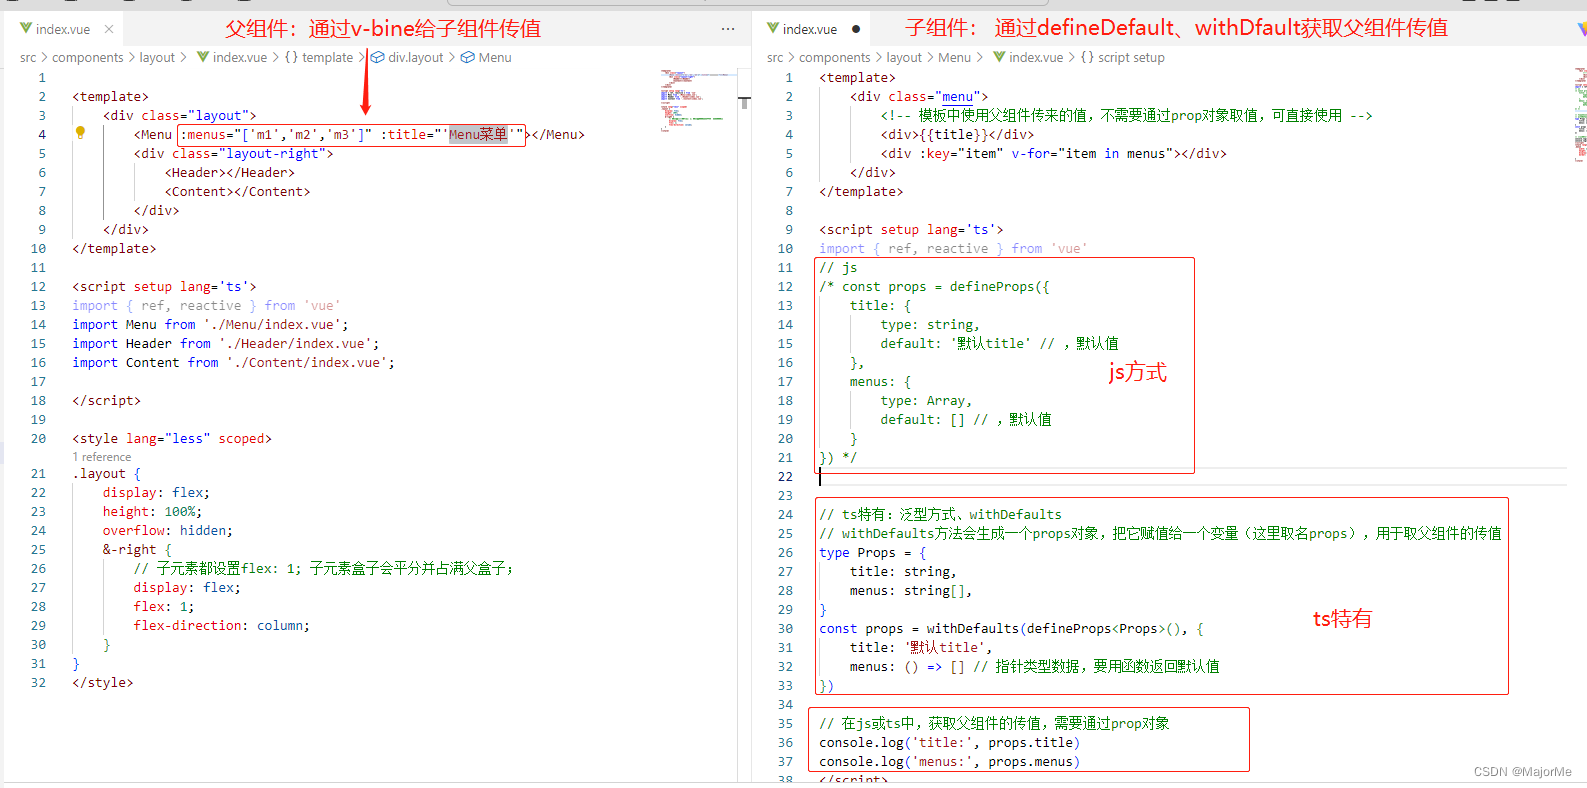This screenshot has width=1587, height=788.
Task: Click '// ts特有：泛型方式、withDefaults' comment
Action: (940, 515)
